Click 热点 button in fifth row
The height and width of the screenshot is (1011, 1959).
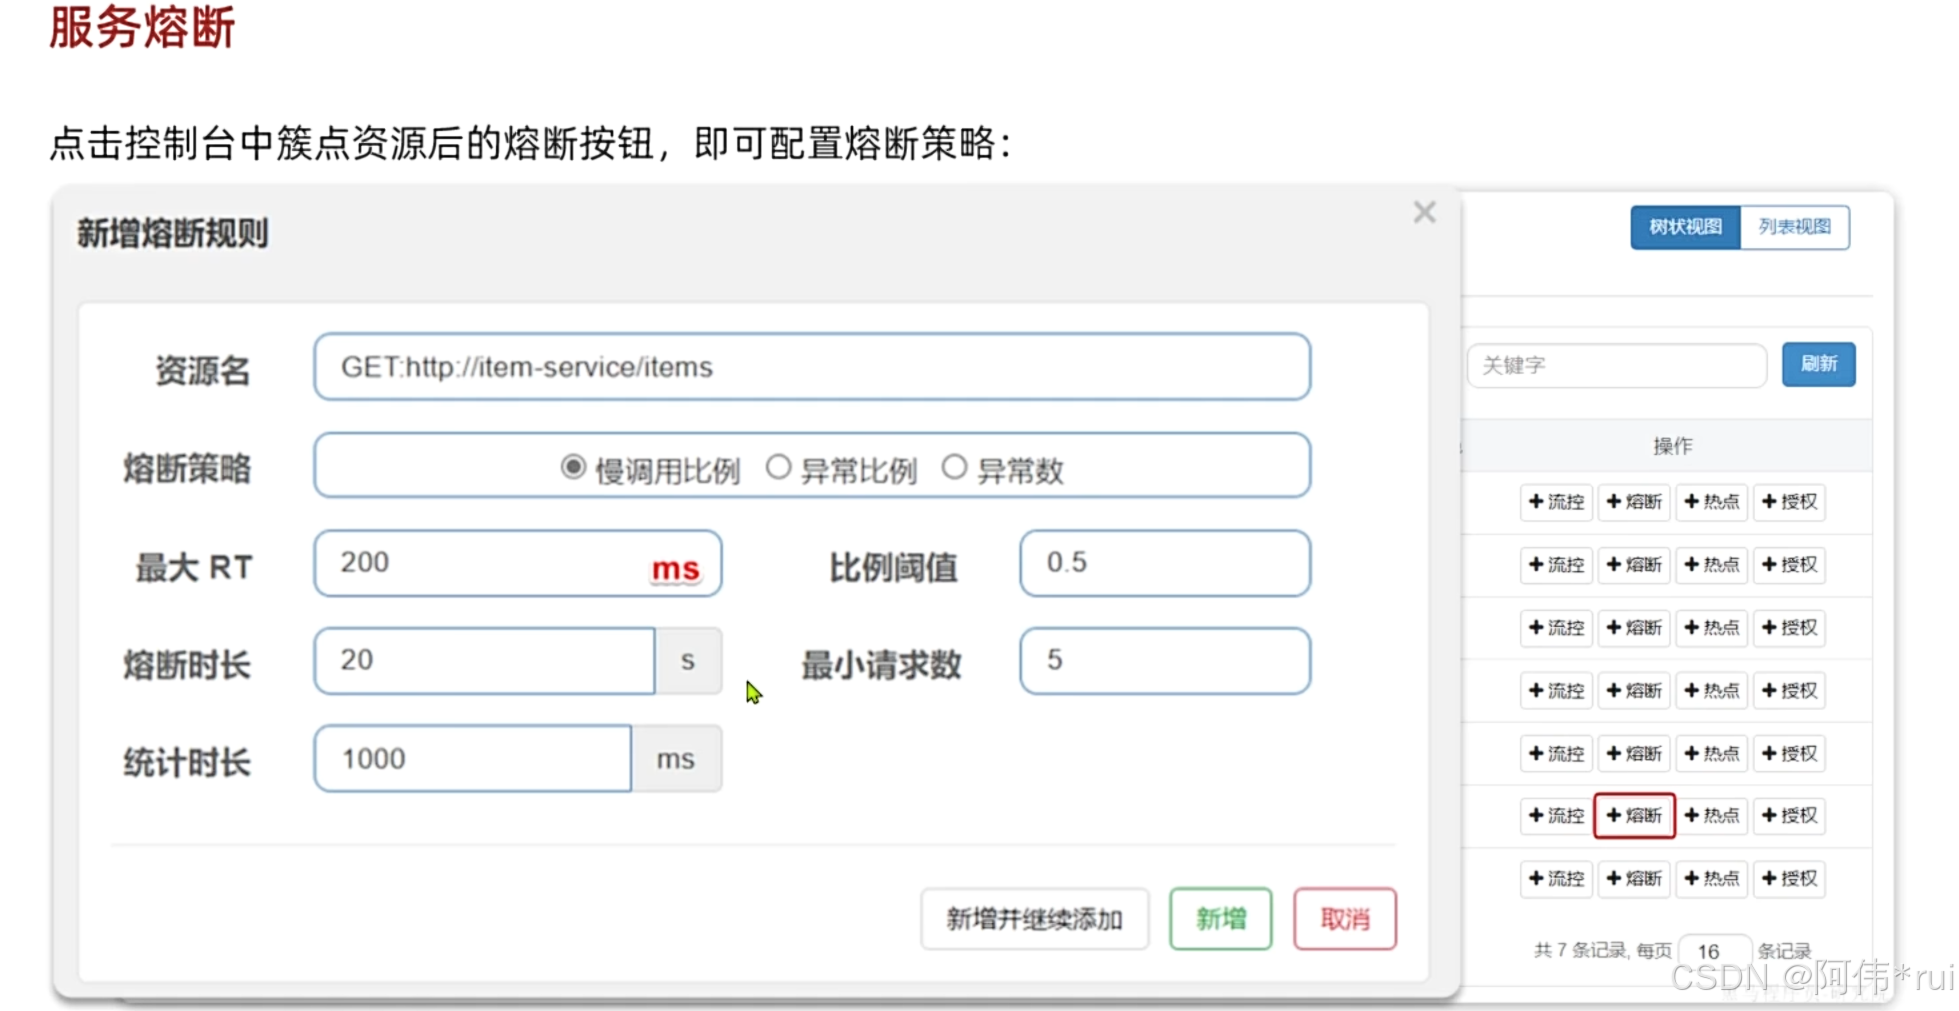1712,754
